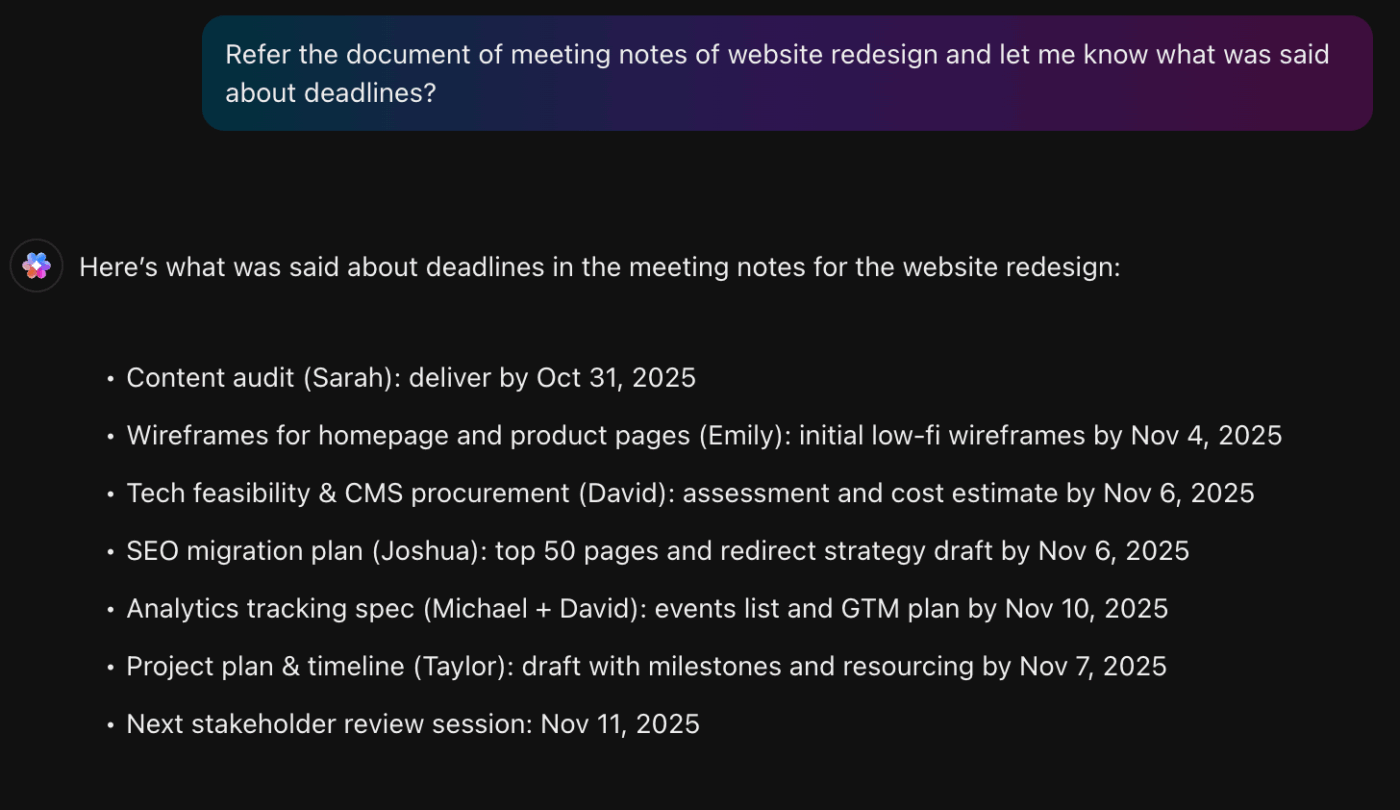
Task: Click the date "Nov 11, 2025"
Action: click(620, 724)
